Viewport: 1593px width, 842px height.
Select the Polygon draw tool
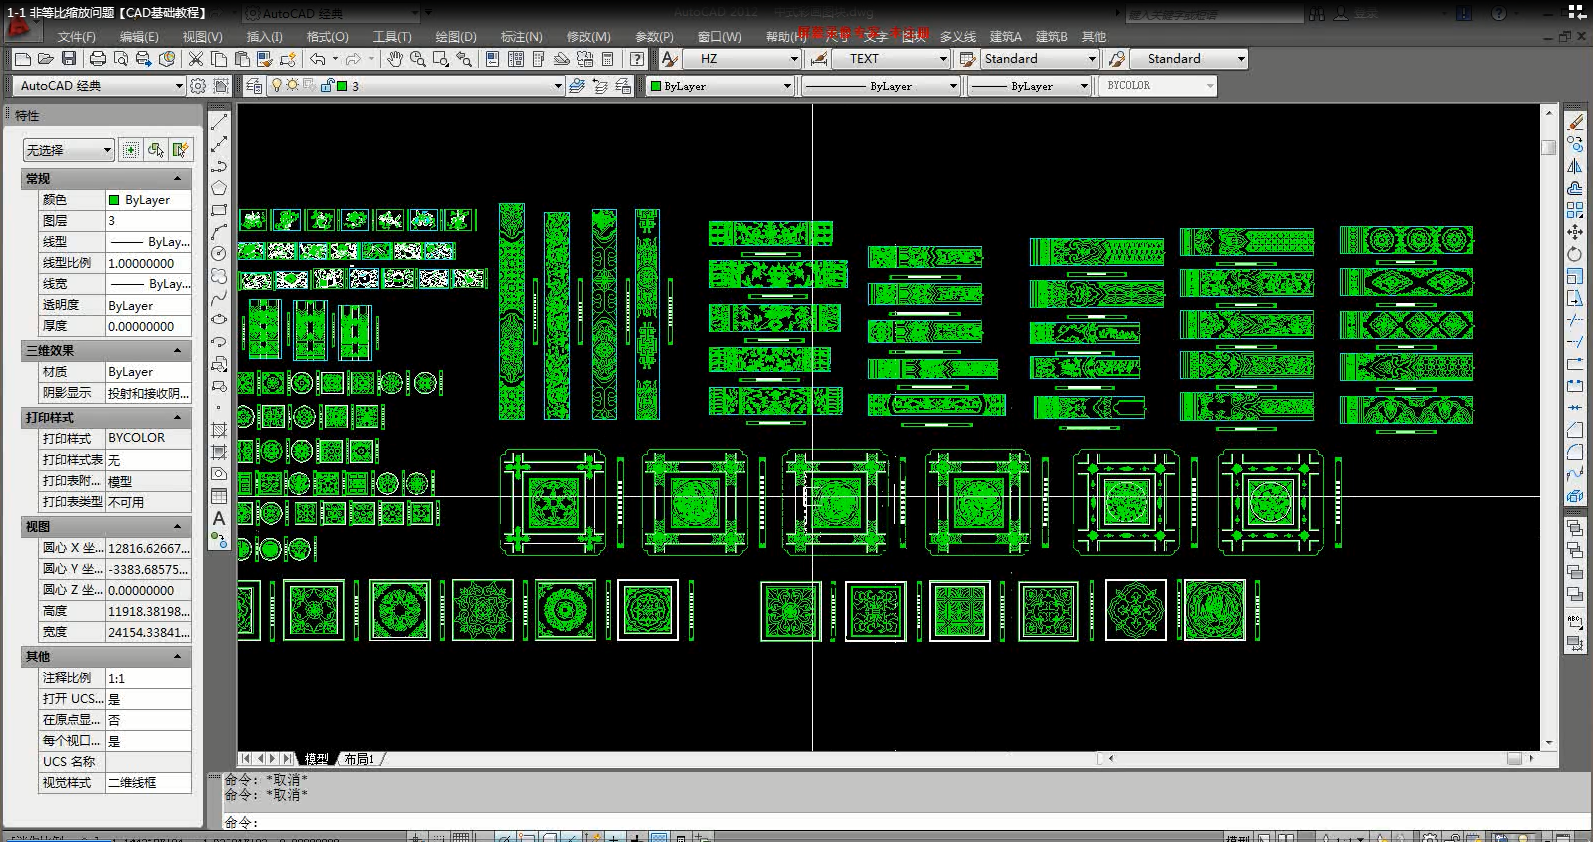point(219,188)
